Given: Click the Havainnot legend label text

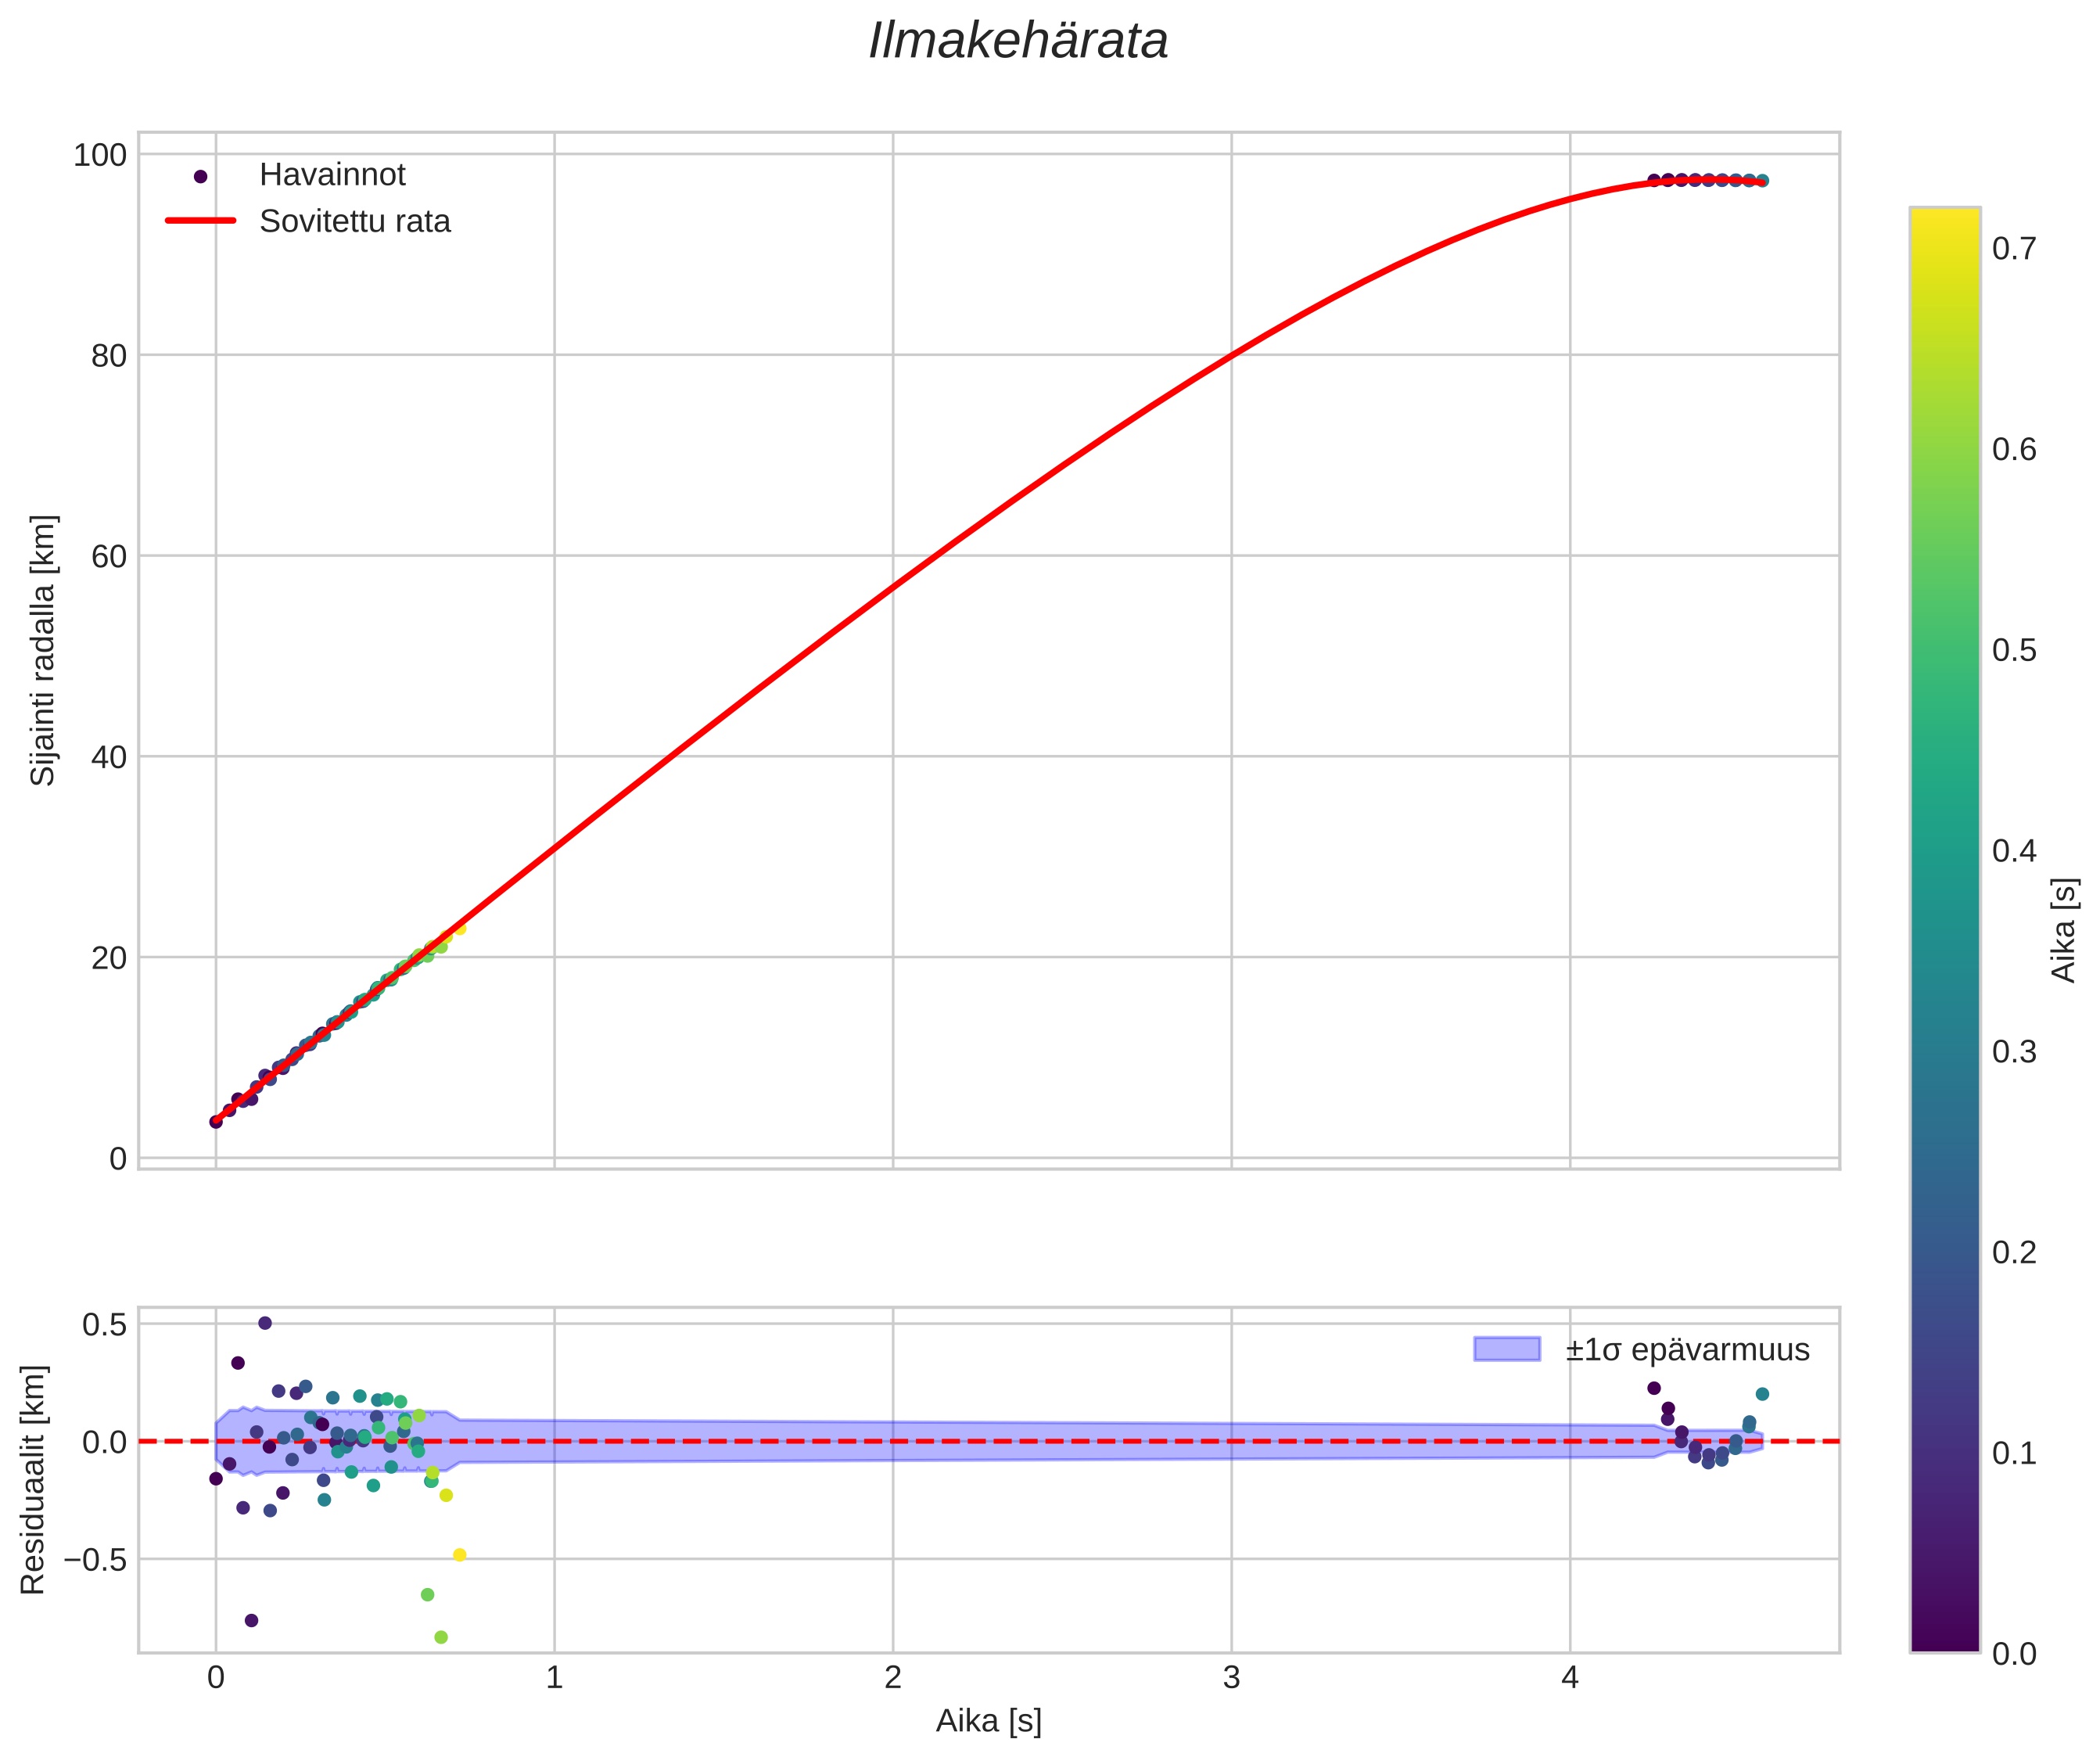Looking at the screenshot, I should point(332,175).
